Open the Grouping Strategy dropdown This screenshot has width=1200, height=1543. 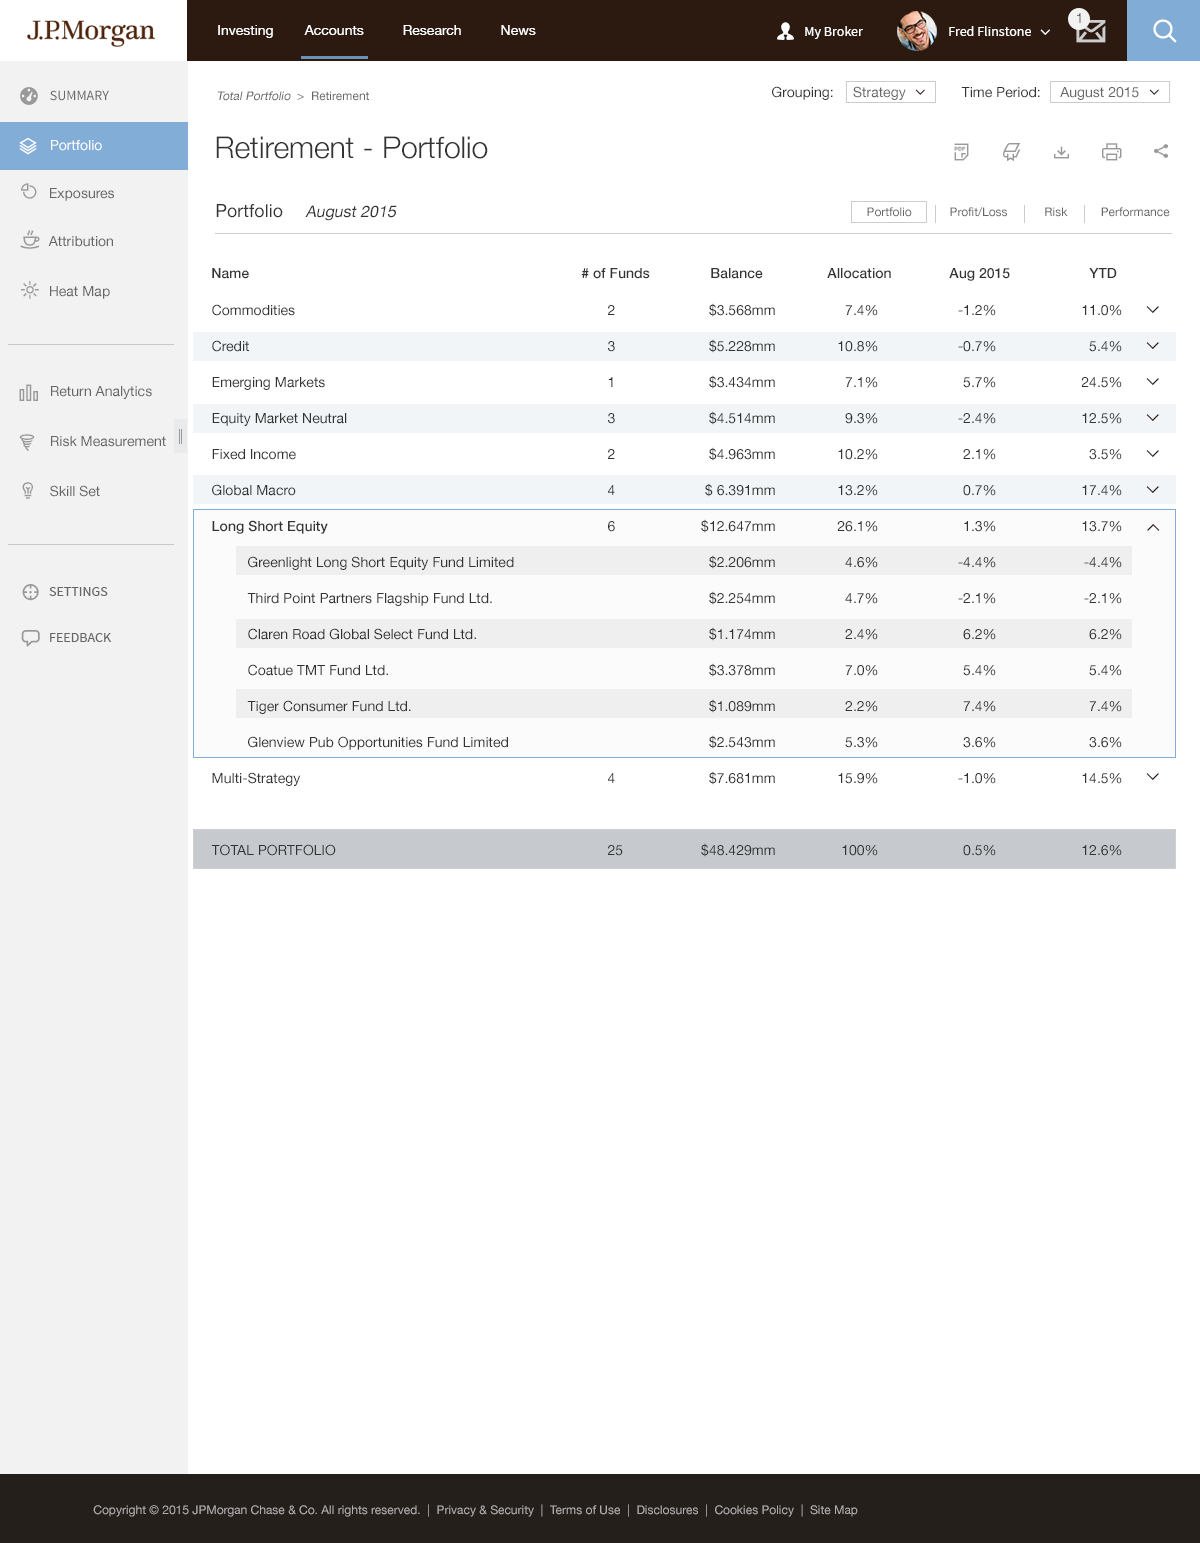[890, 92]
